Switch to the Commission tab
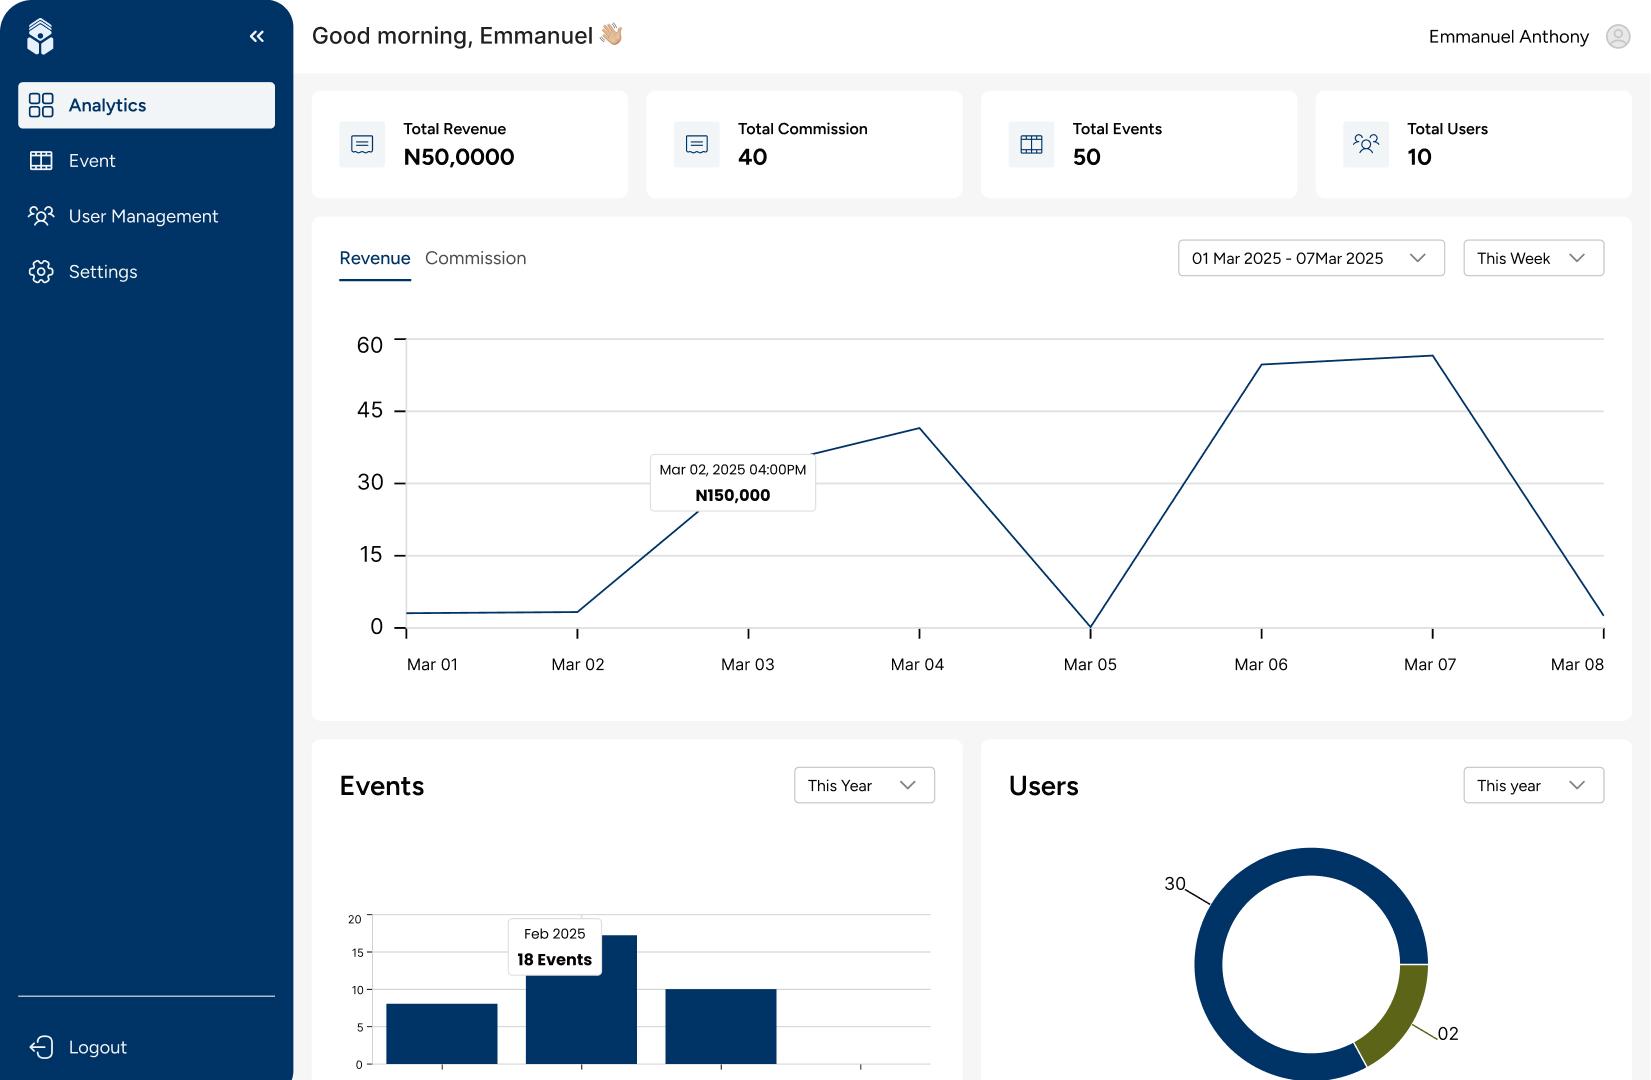This screenshot has height=1080, width=1651. (x=476, y=258)
